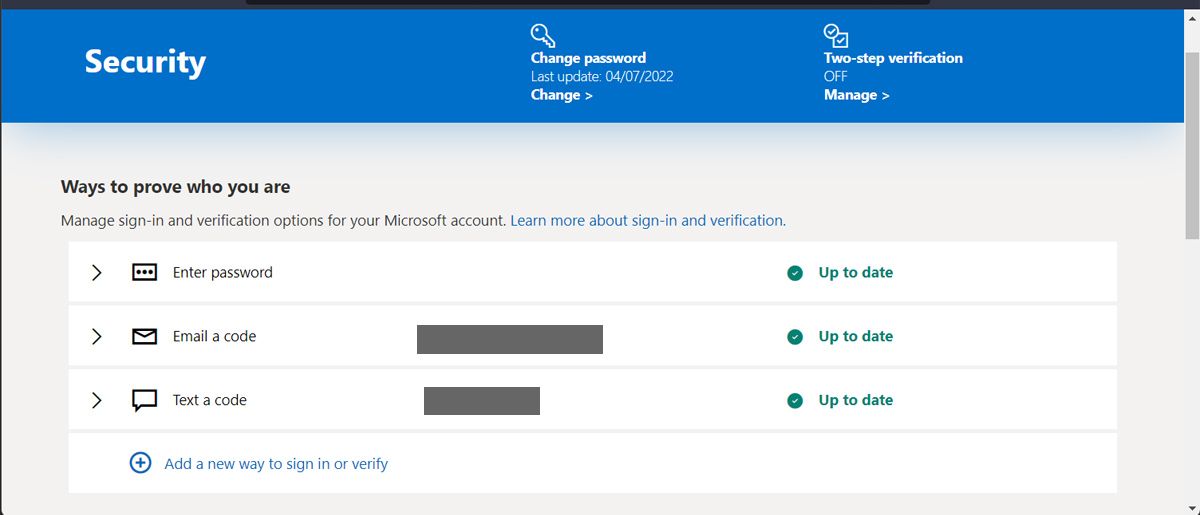The image size is (1200, 515).
Task: Expand the Enter password row
Action: [x=97, y=273]
